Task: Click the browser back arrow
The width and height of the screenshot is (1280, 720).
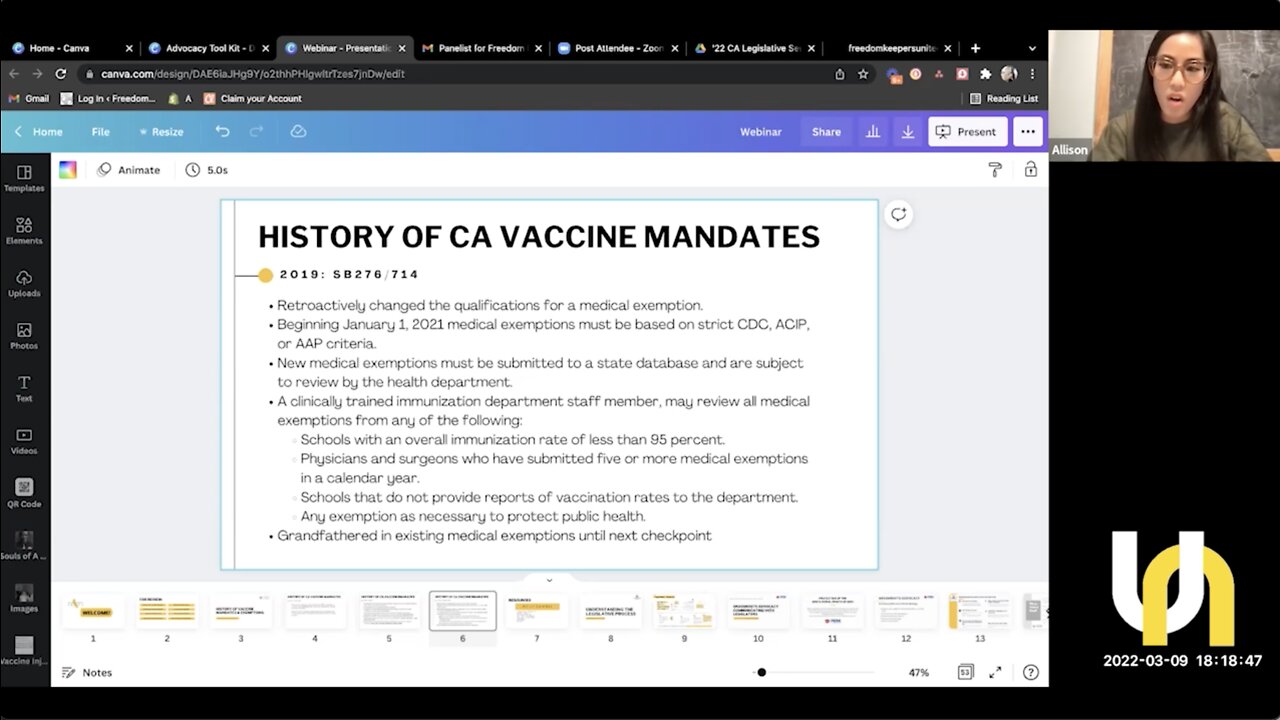Action: point(14,74)
